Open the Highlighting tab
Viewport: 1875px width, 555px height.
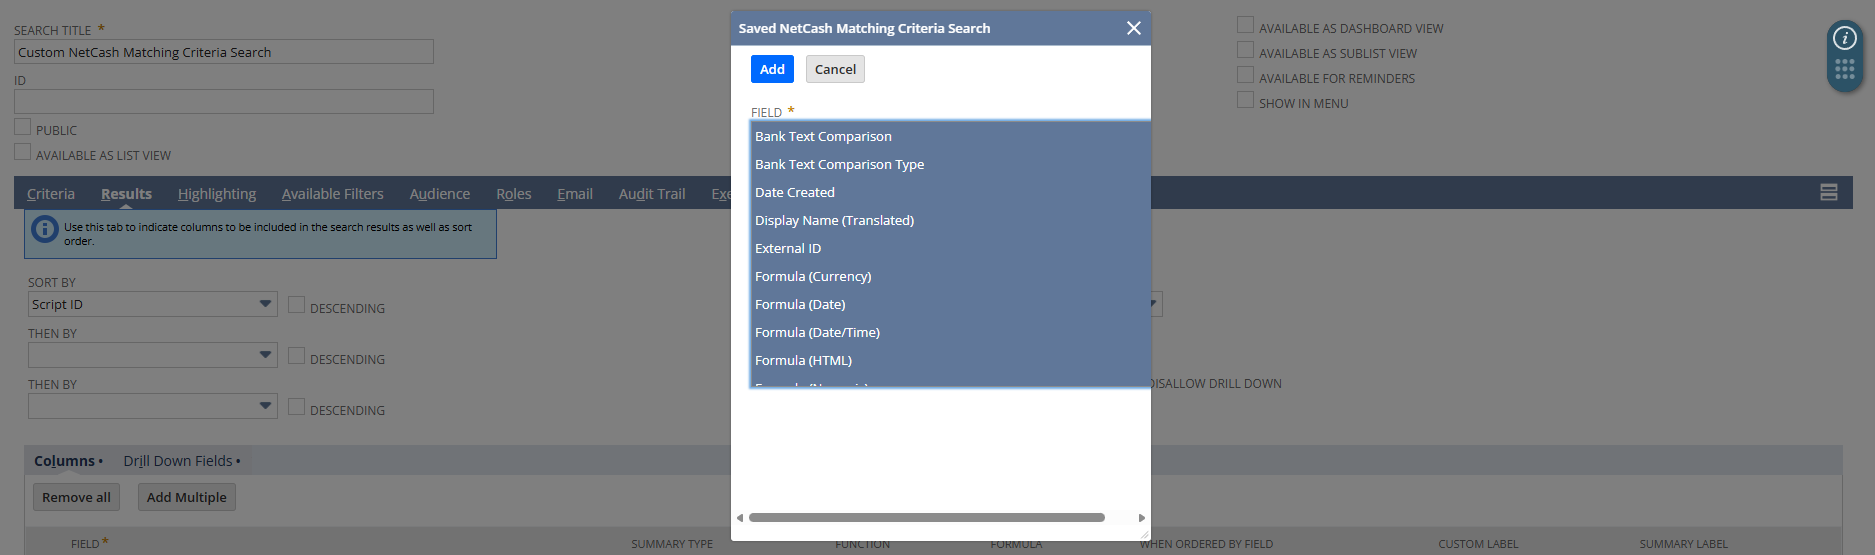pos(216,194)
